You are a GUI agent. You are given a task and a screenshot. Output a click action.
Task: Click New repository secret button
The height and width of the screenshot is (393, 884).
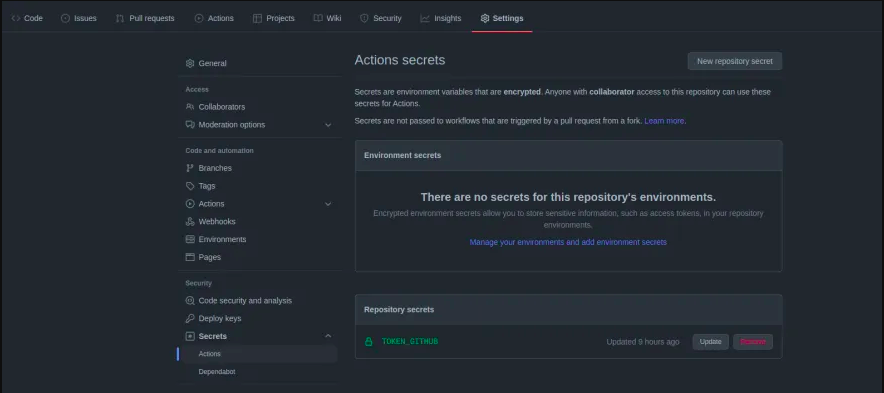(x=735, y=61)
